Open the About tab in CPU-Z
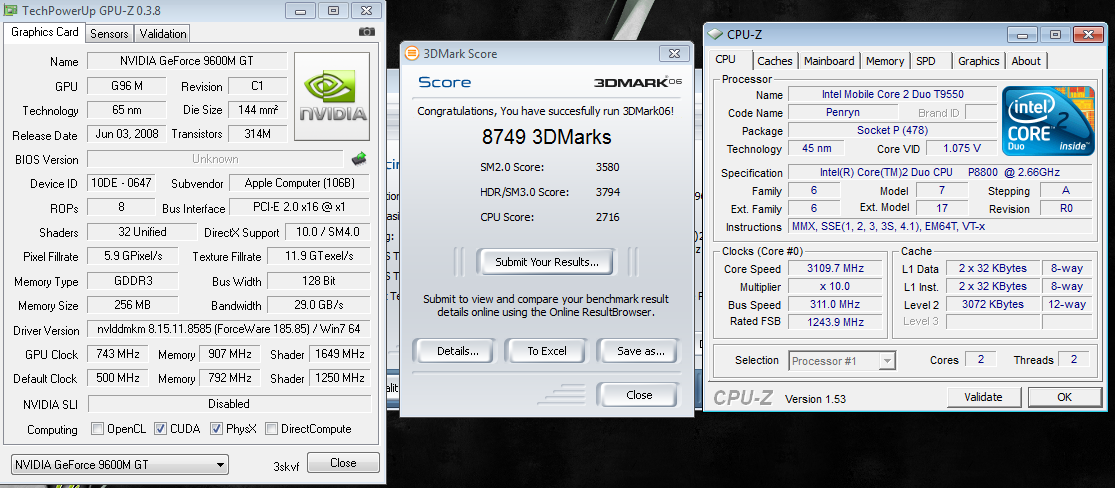1115x488 pixels. pos(1026,61)
